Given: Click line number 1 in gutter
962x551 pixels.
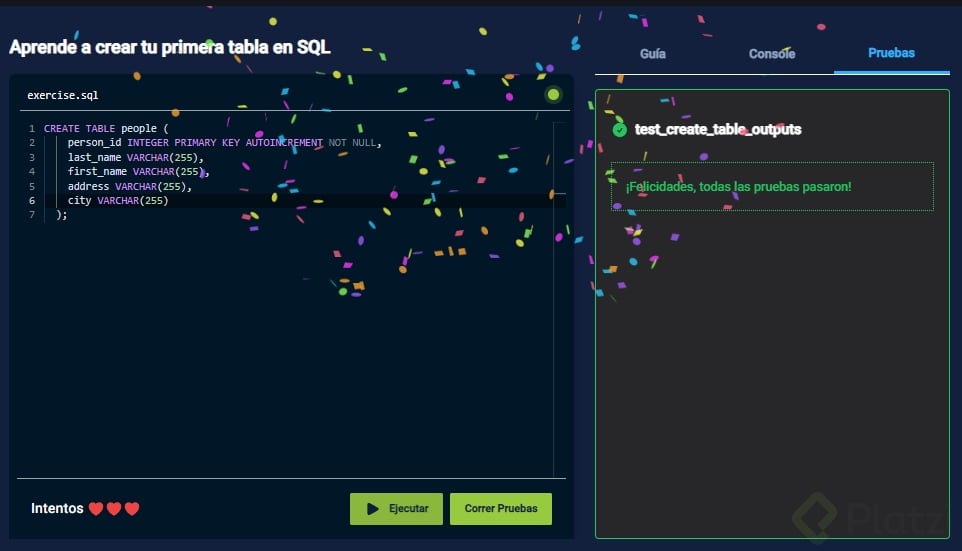Looking at the screenshot, I should tap(32, 128).
